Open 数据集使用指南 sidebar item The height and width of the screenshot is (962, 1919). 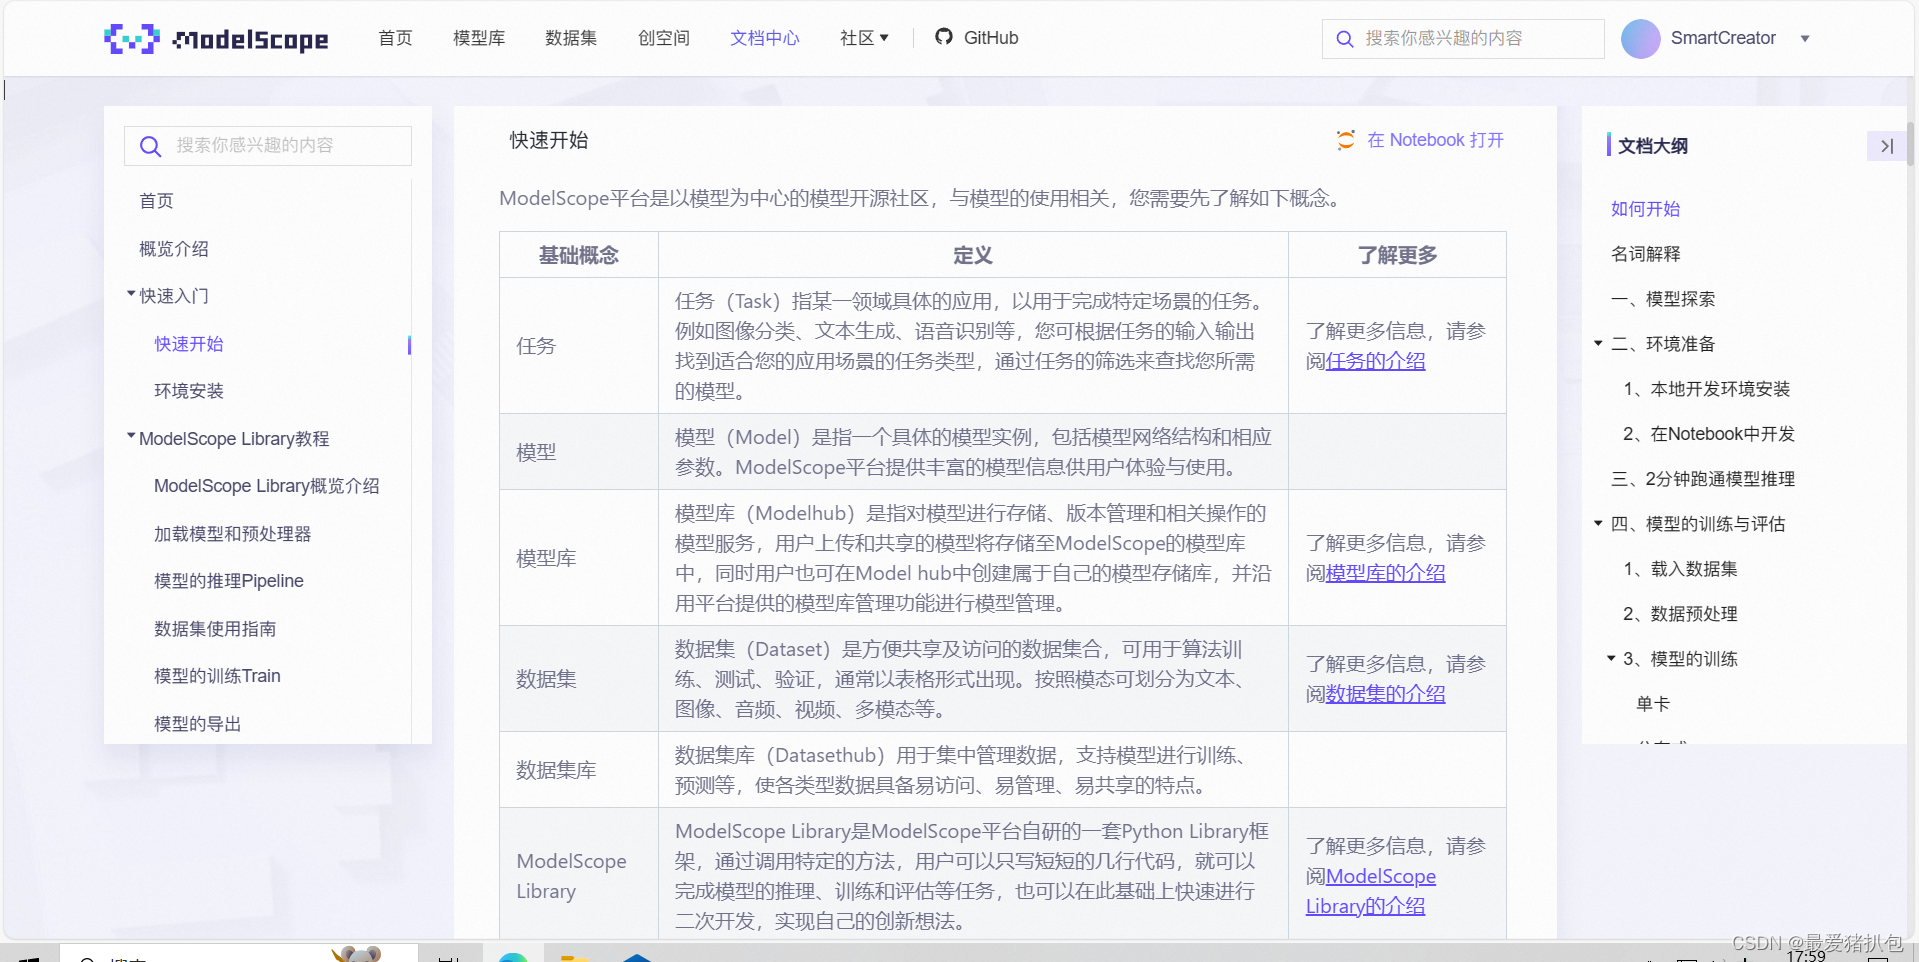pos(215,629)
